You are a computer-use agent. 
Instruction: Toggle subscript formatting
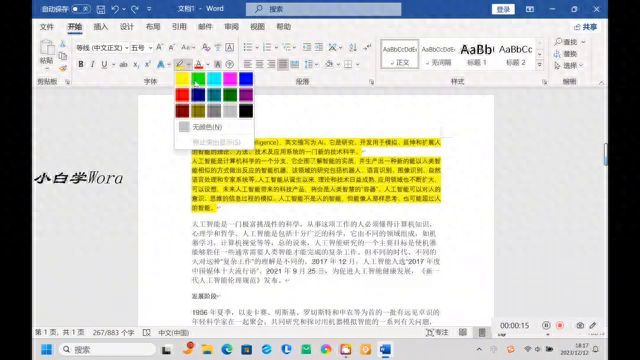pos(136,64)
